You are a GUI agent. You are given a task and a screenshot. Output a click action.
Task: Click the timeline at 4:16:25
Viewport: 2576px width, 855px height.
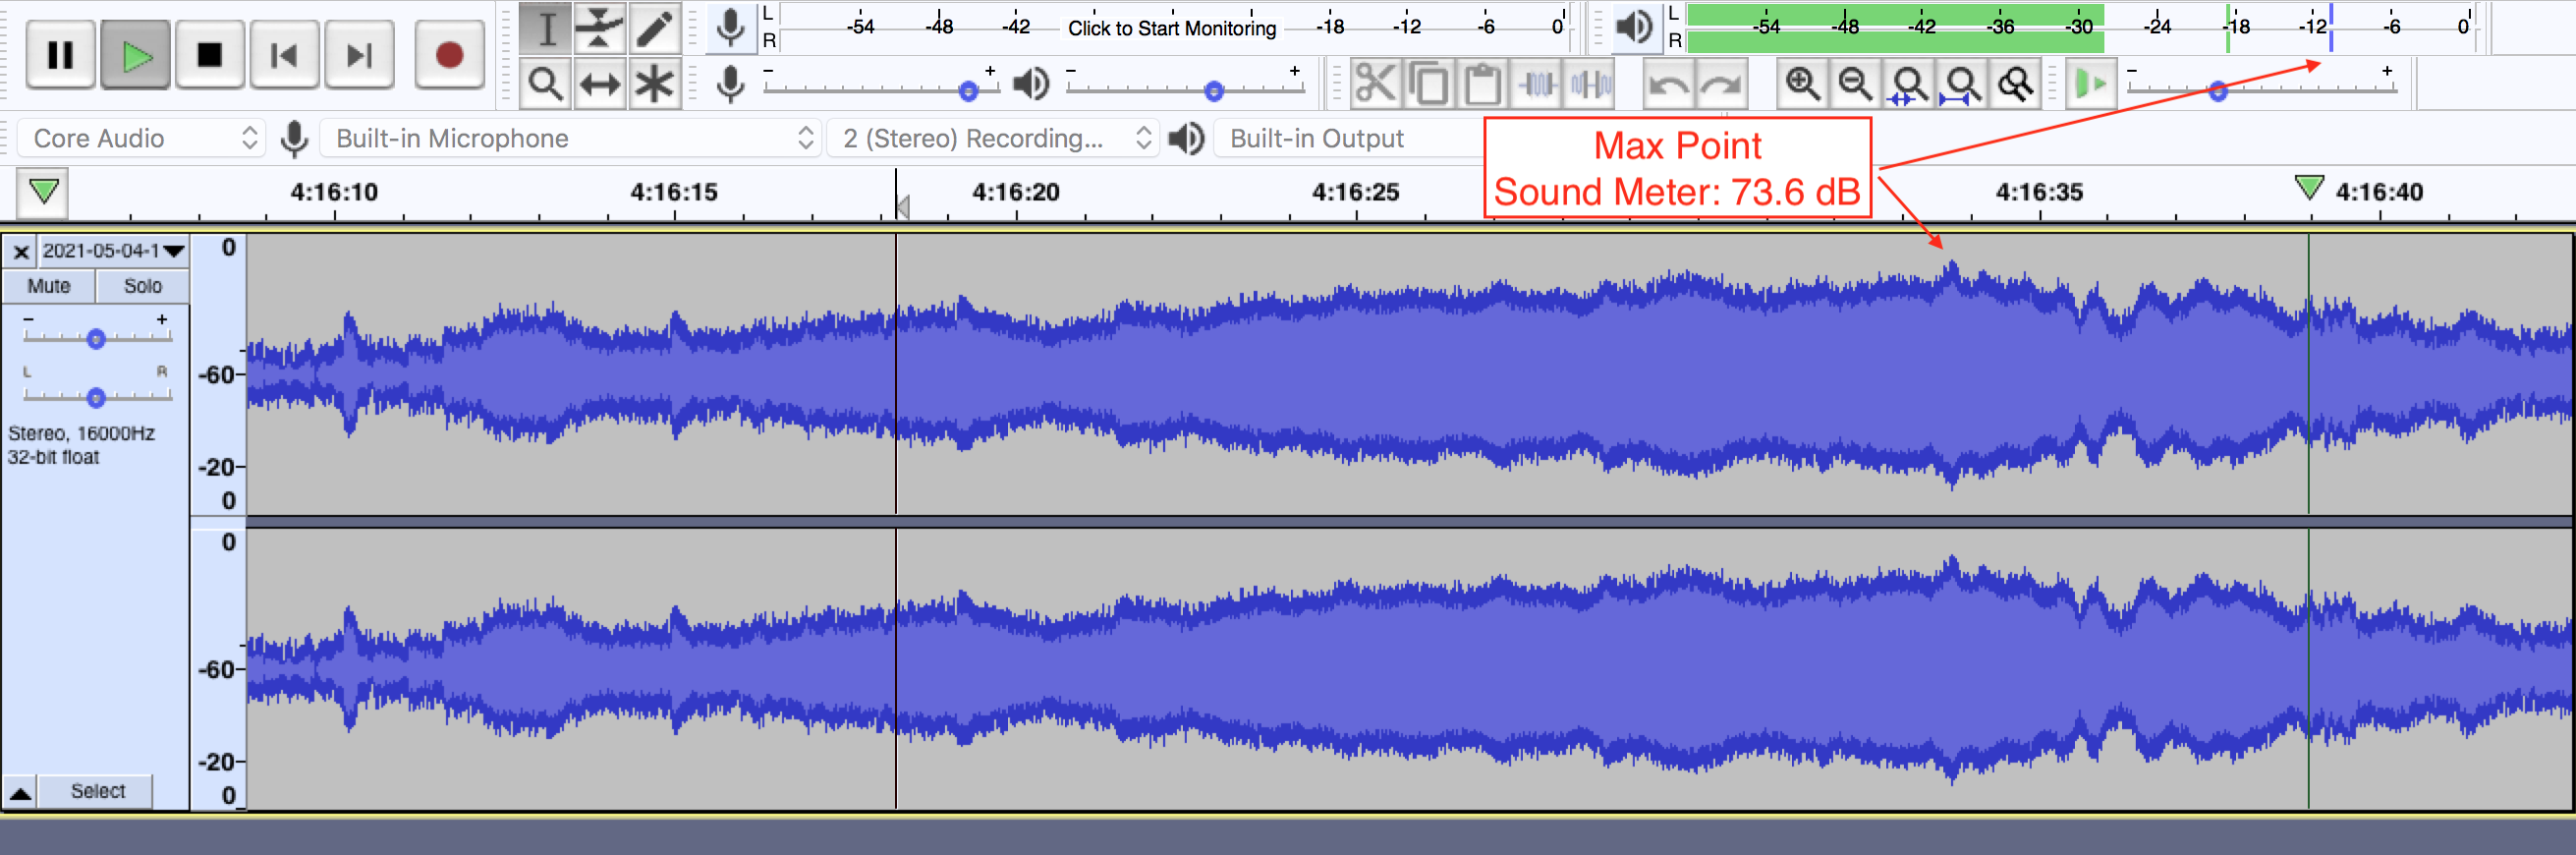(x=1355, y=192)
